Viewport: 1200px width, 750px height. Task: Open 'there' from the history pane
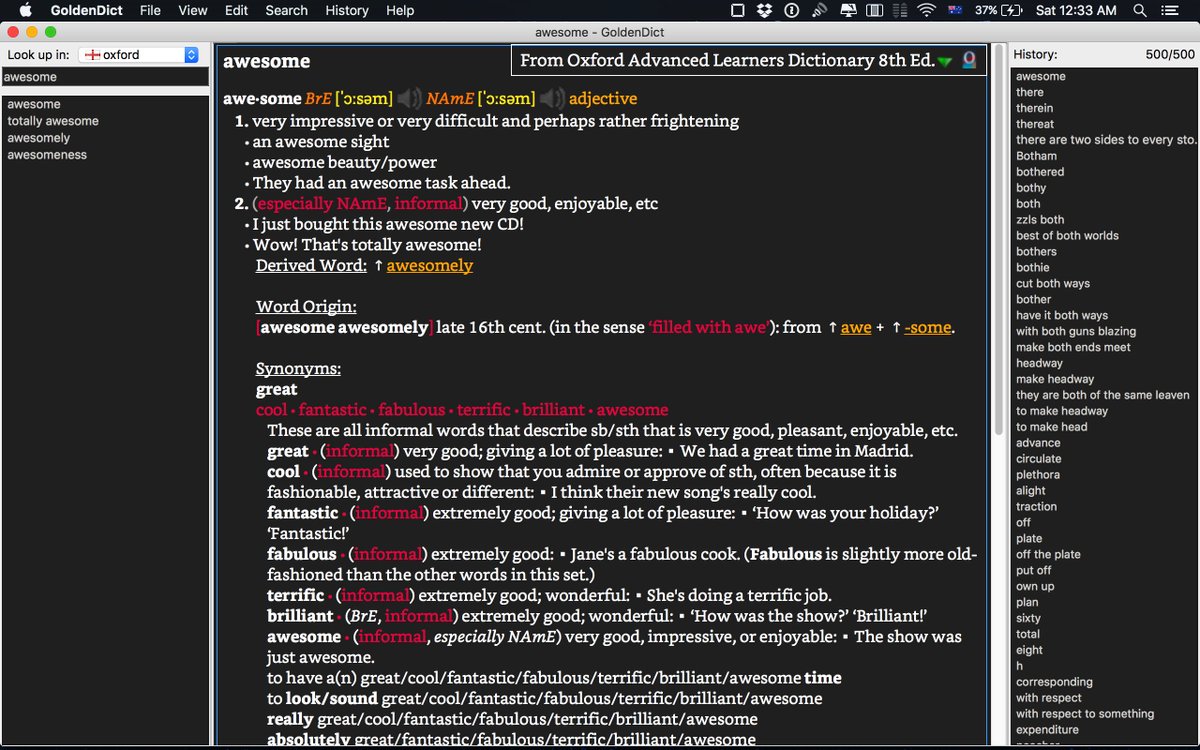pyautogui.click(x=1029, y=92)
